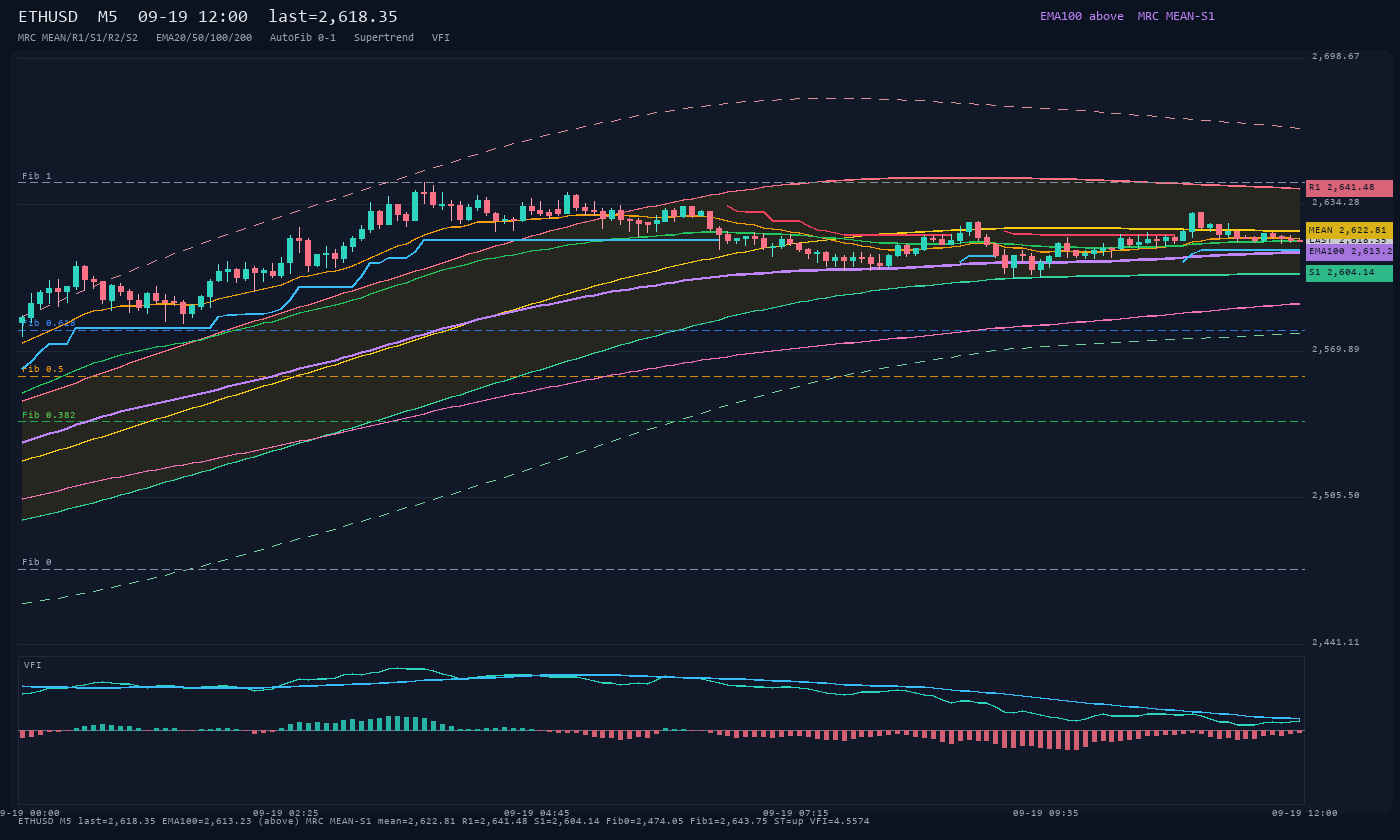Click the ETHUSD symbol title
This screenshot has width=1400, height=840.
(48, 16)
